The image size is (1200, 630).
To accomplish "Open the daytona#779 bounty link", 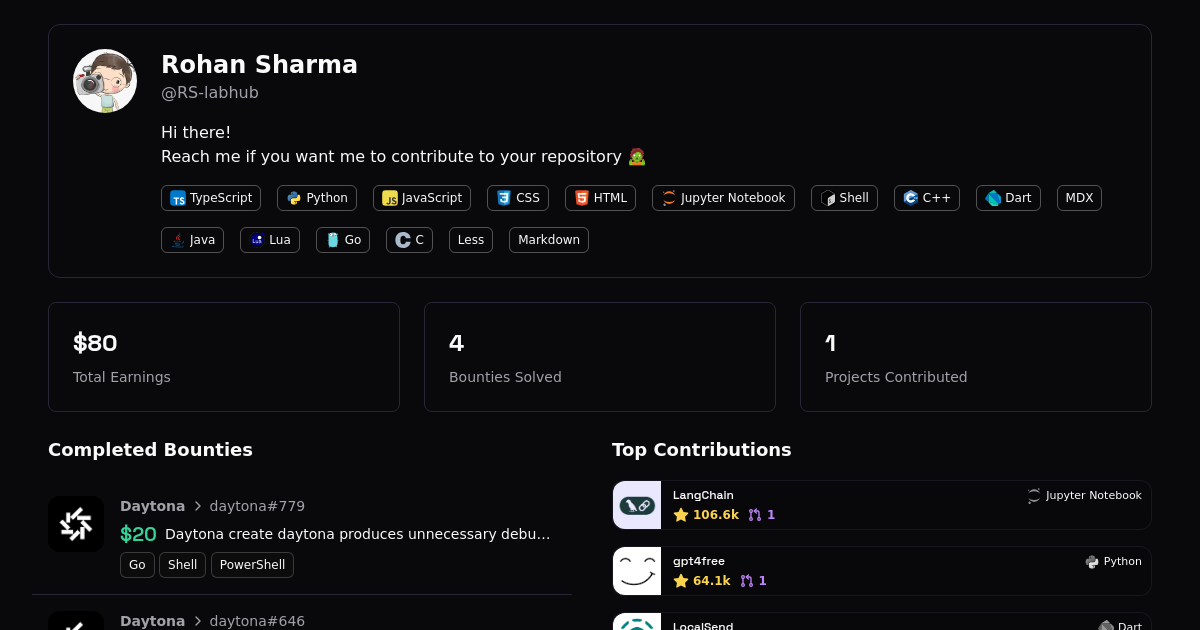I will coord(257,506).
